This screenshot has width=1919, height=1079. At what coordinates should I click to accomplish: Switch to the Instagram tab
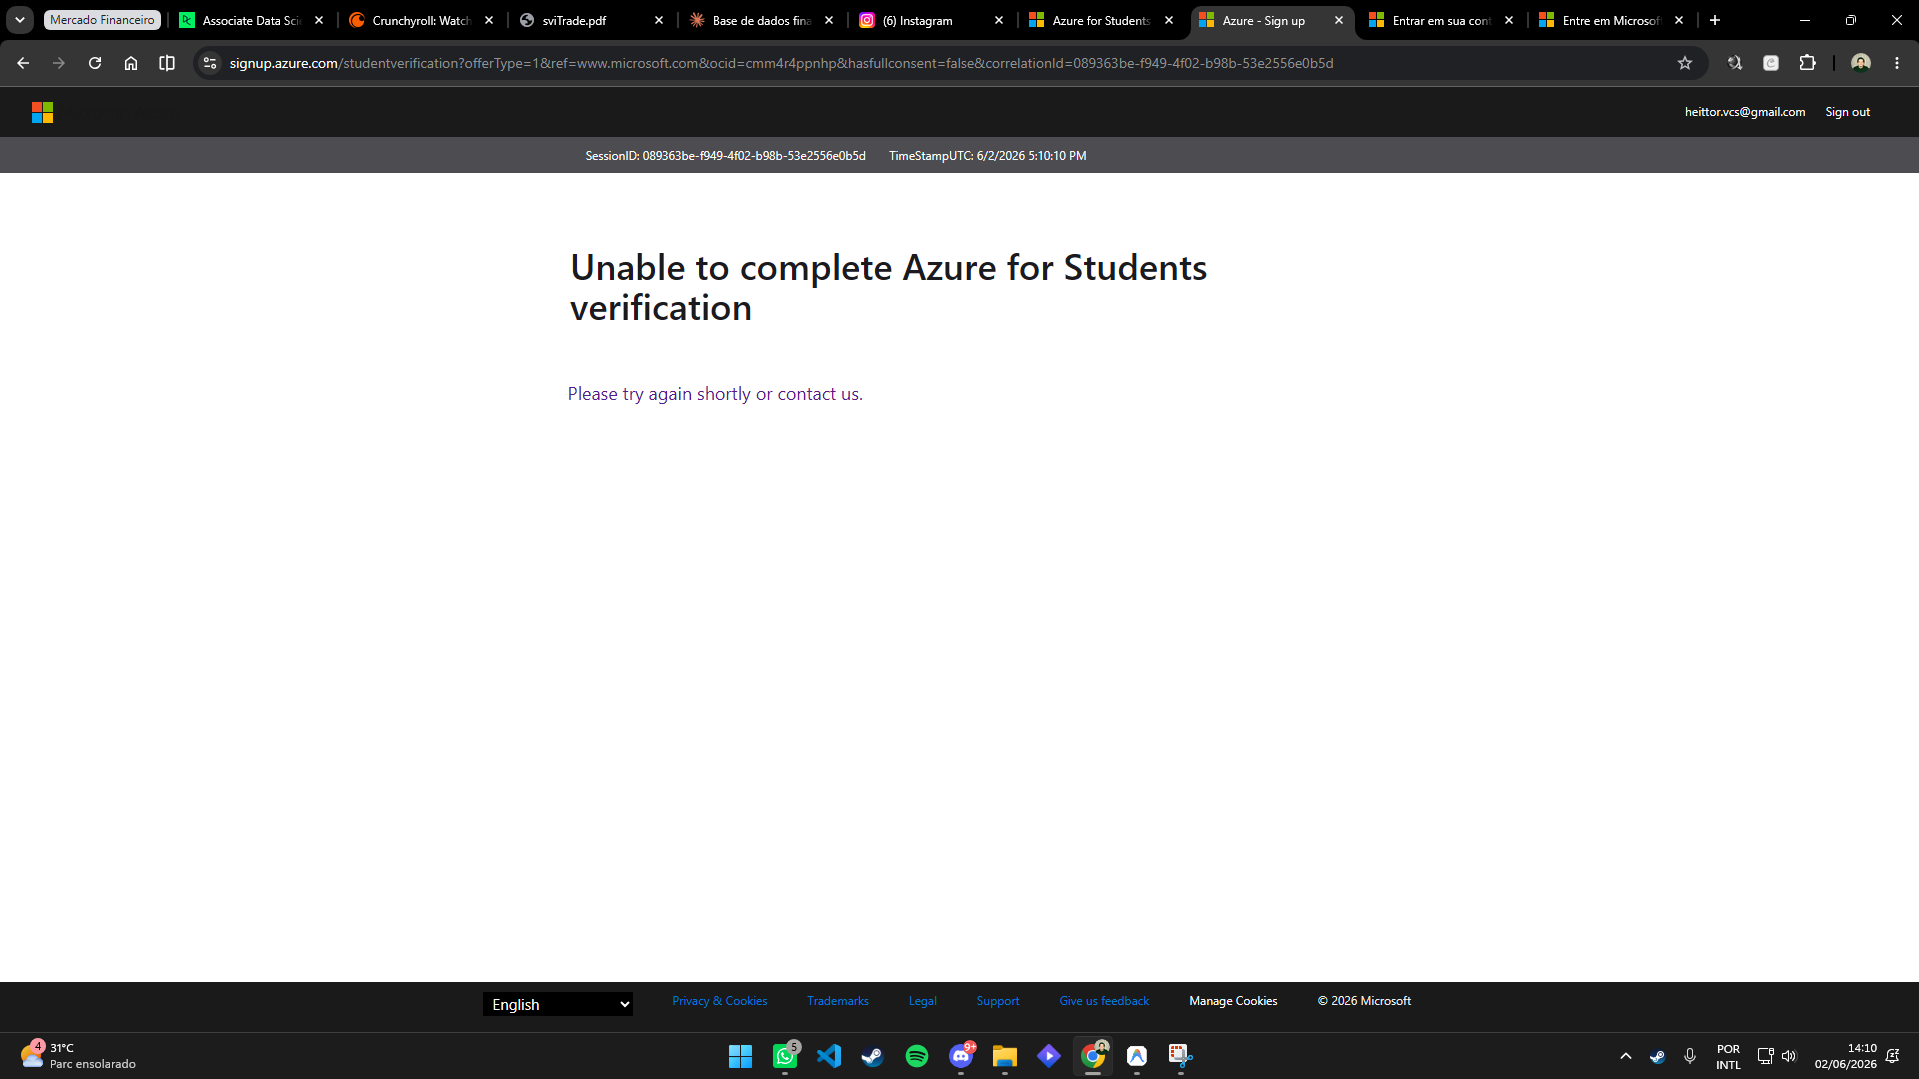click(x=930, y=20)
